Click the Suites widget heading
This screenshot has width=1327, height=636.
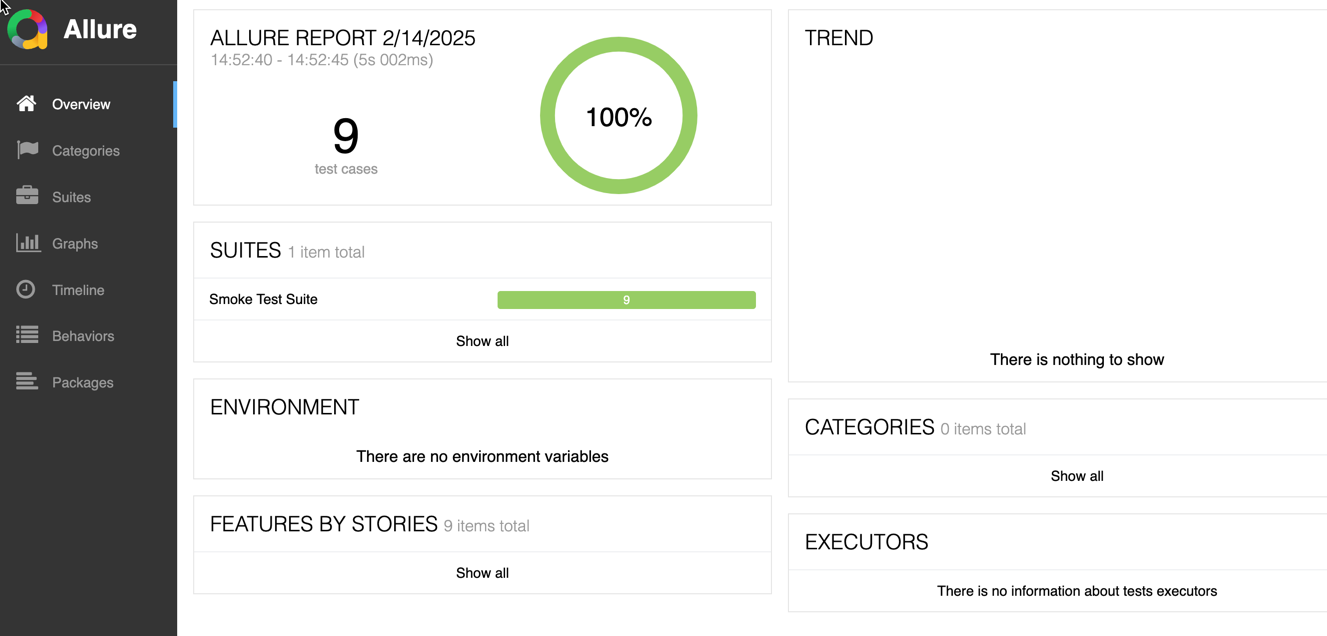pyautogui.click(x=245, y=251)
